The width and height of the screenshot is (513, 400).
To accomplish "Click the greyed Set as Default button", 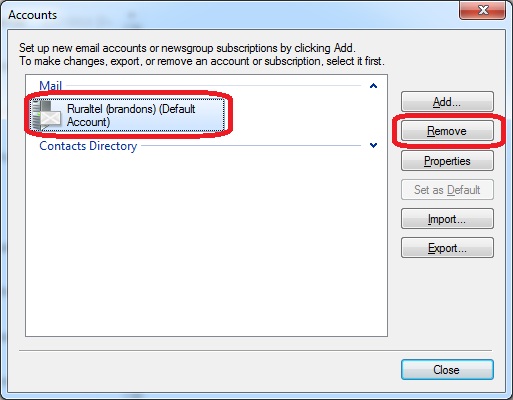I will (x=447, y=190).
